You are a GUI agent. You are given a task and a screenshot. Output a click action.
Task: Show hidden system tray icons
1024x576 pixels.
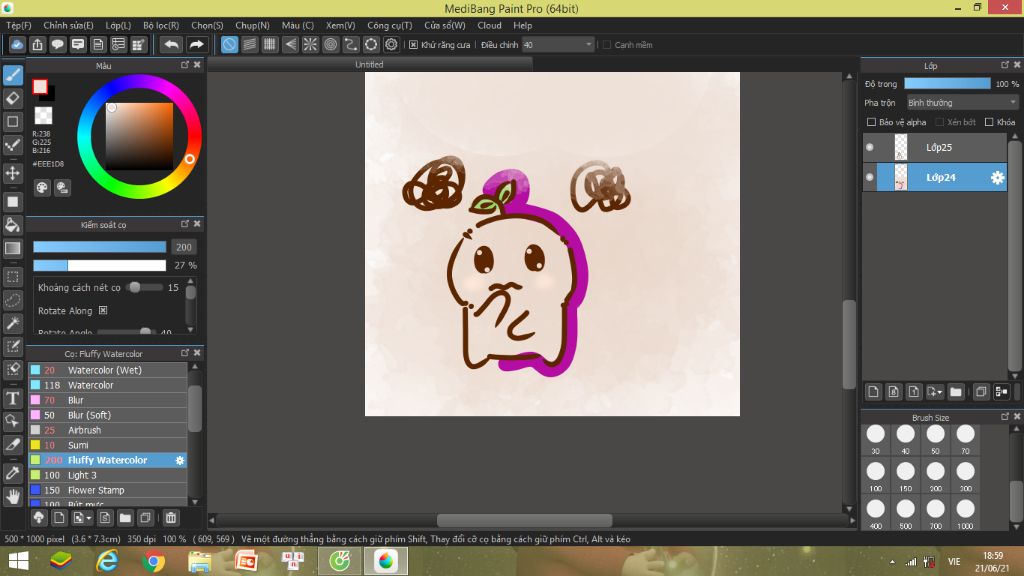892,562
